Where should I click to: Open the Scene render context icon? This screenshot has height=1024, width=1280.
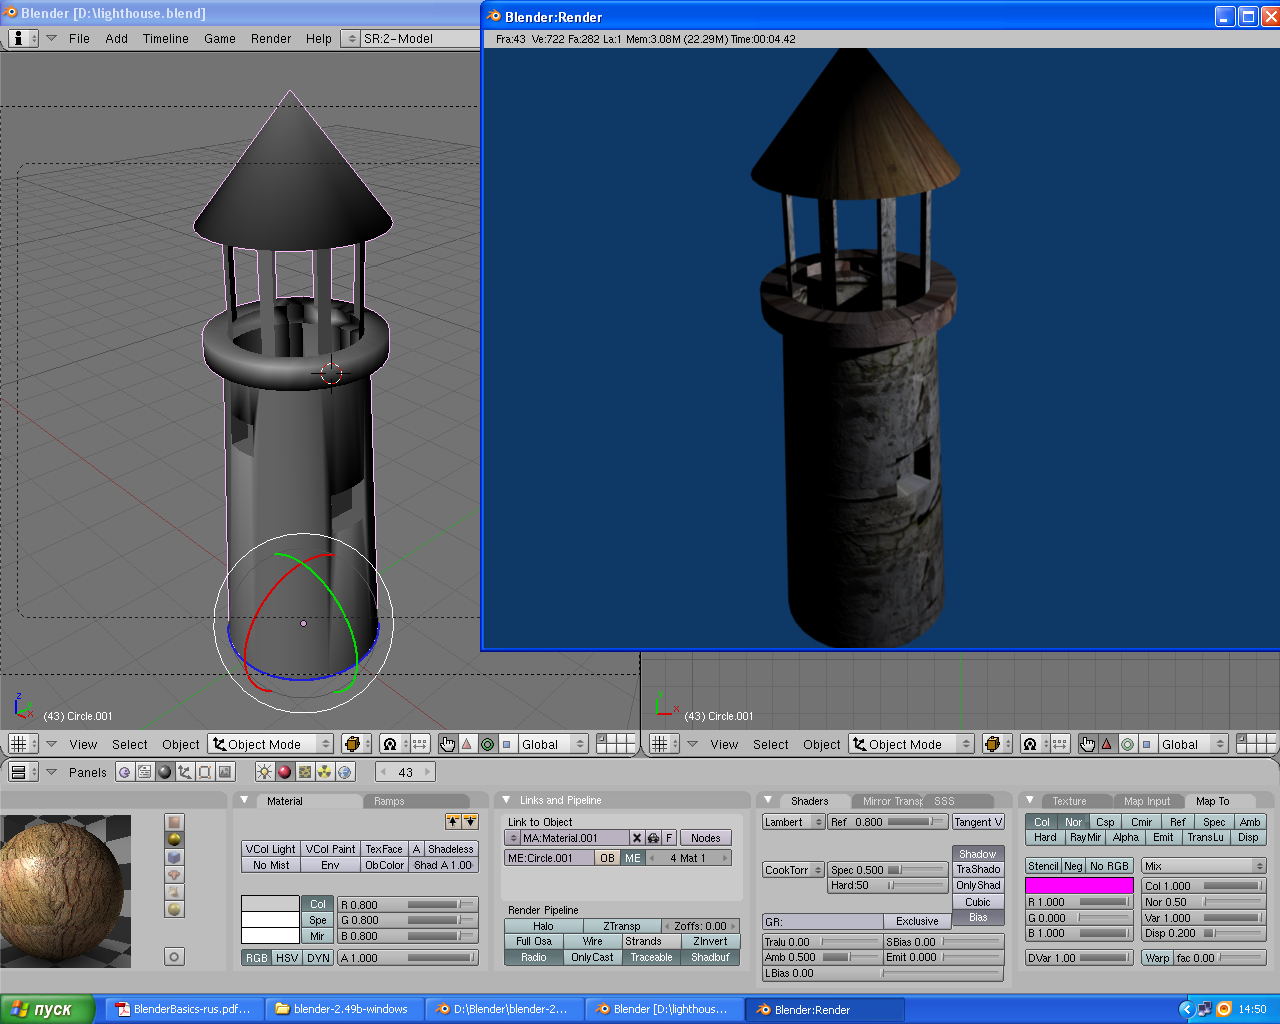[x=225, y=772]
